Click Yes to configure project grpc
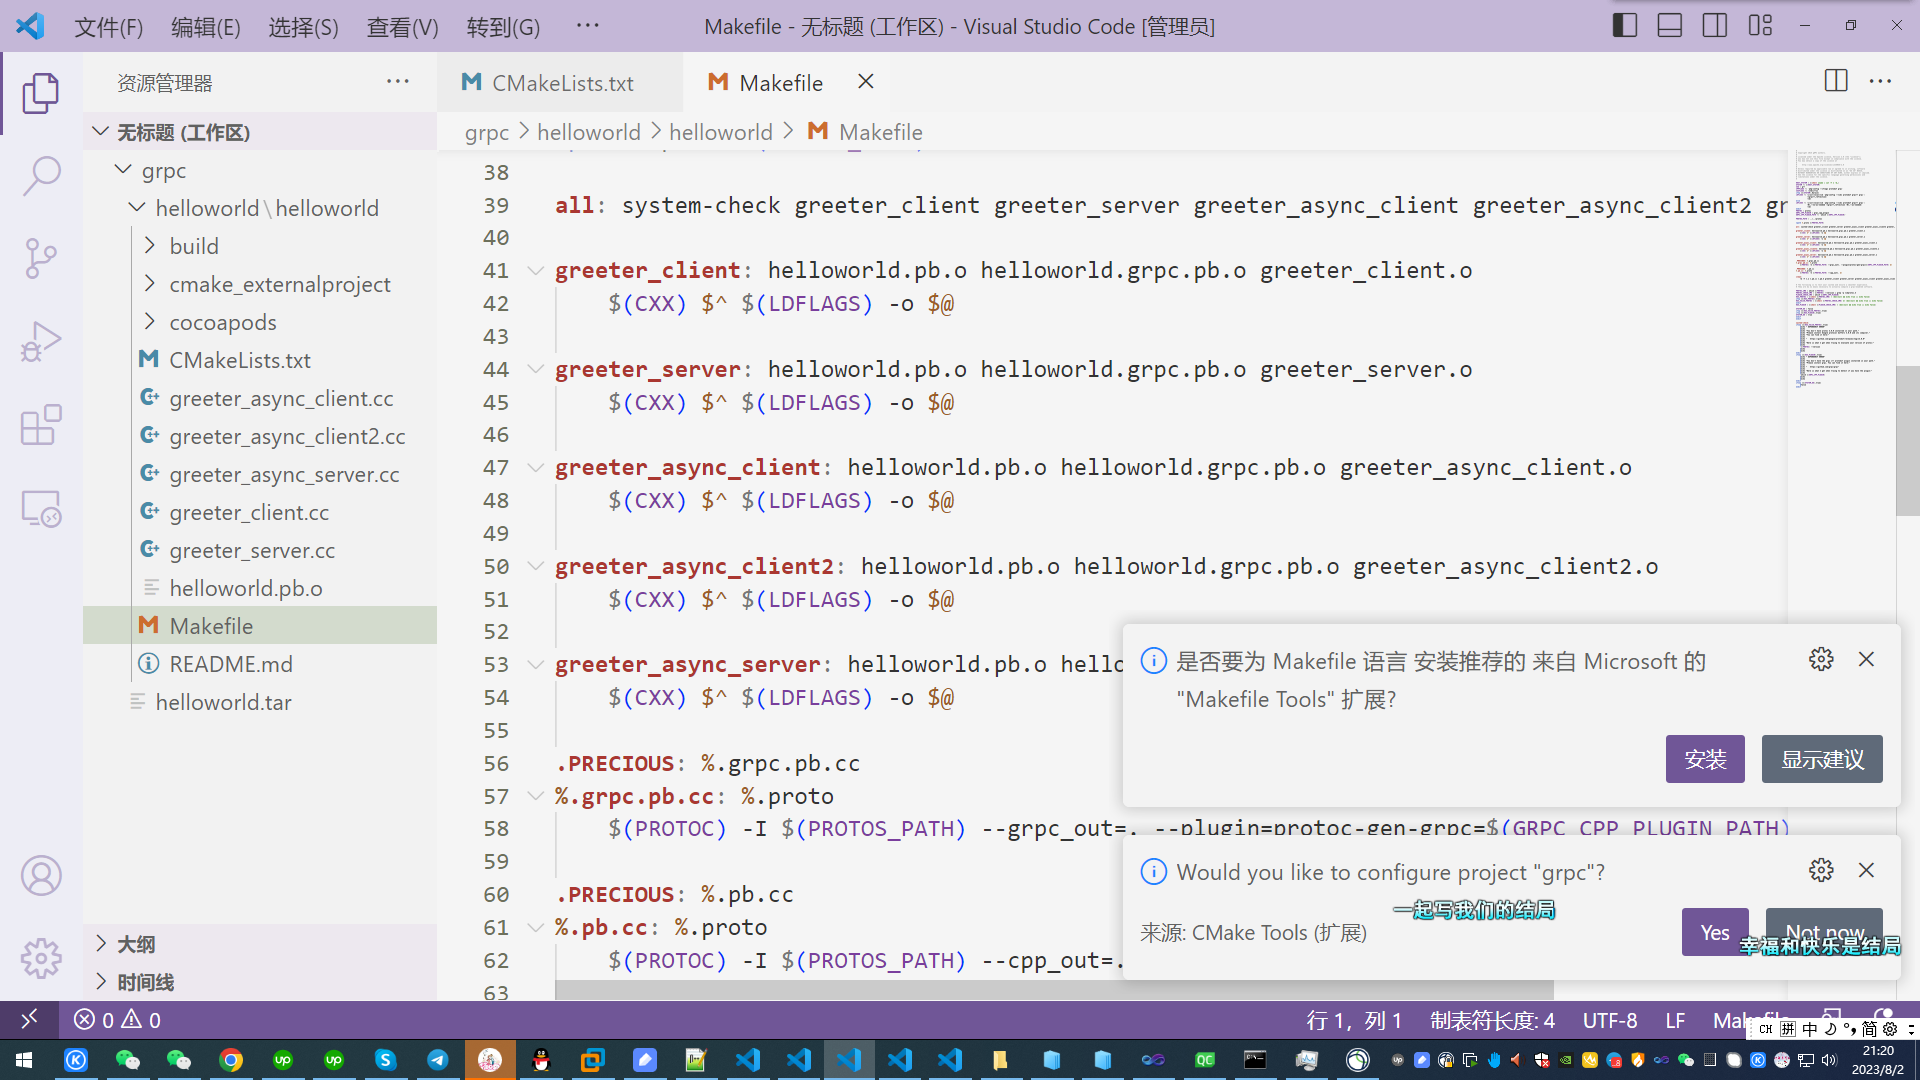The height and width of the screenshot is (1080, 1920). pyautogui.click(x=1715, y=932)
